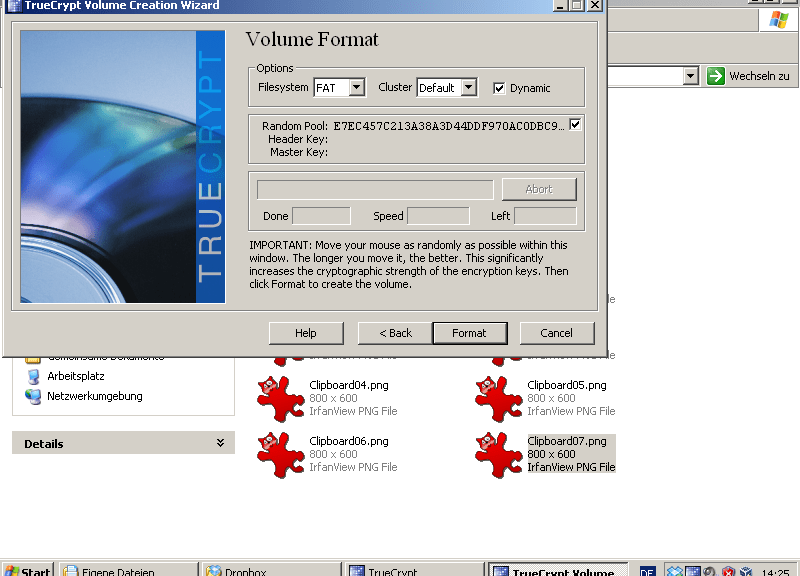Select the Clipboard04.png IrfanView file icon

pyautogui.click(x=280, y=398)
